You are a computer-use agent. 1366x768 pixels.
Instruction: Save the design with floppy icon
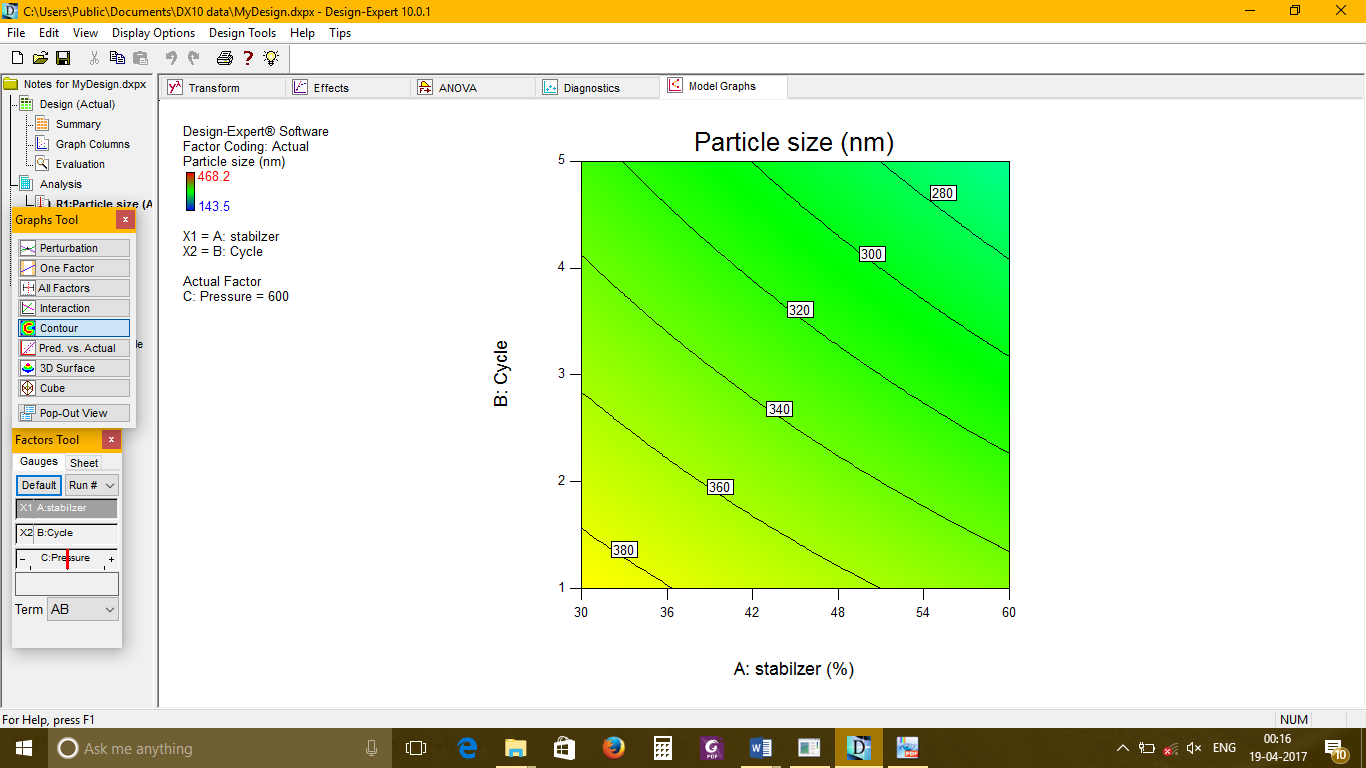(62, 58)
